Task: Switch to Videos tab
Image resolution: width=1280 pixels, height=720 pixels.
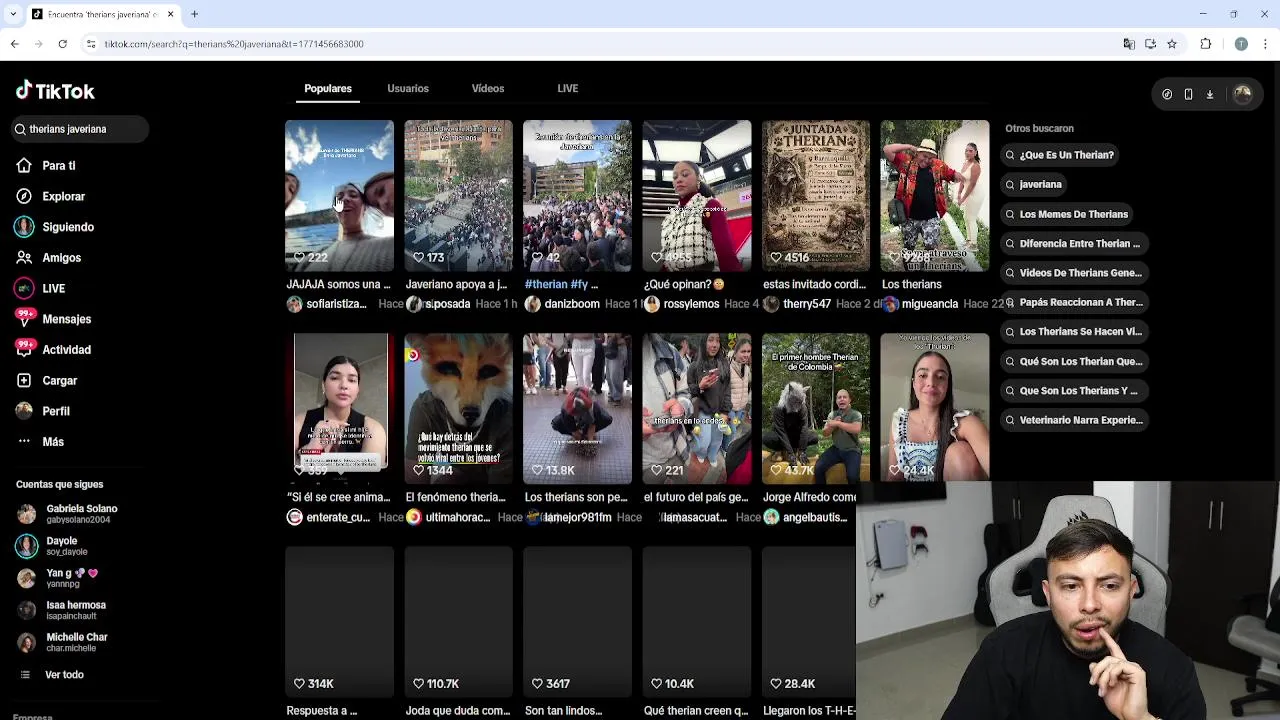Action: pos(488,88)
